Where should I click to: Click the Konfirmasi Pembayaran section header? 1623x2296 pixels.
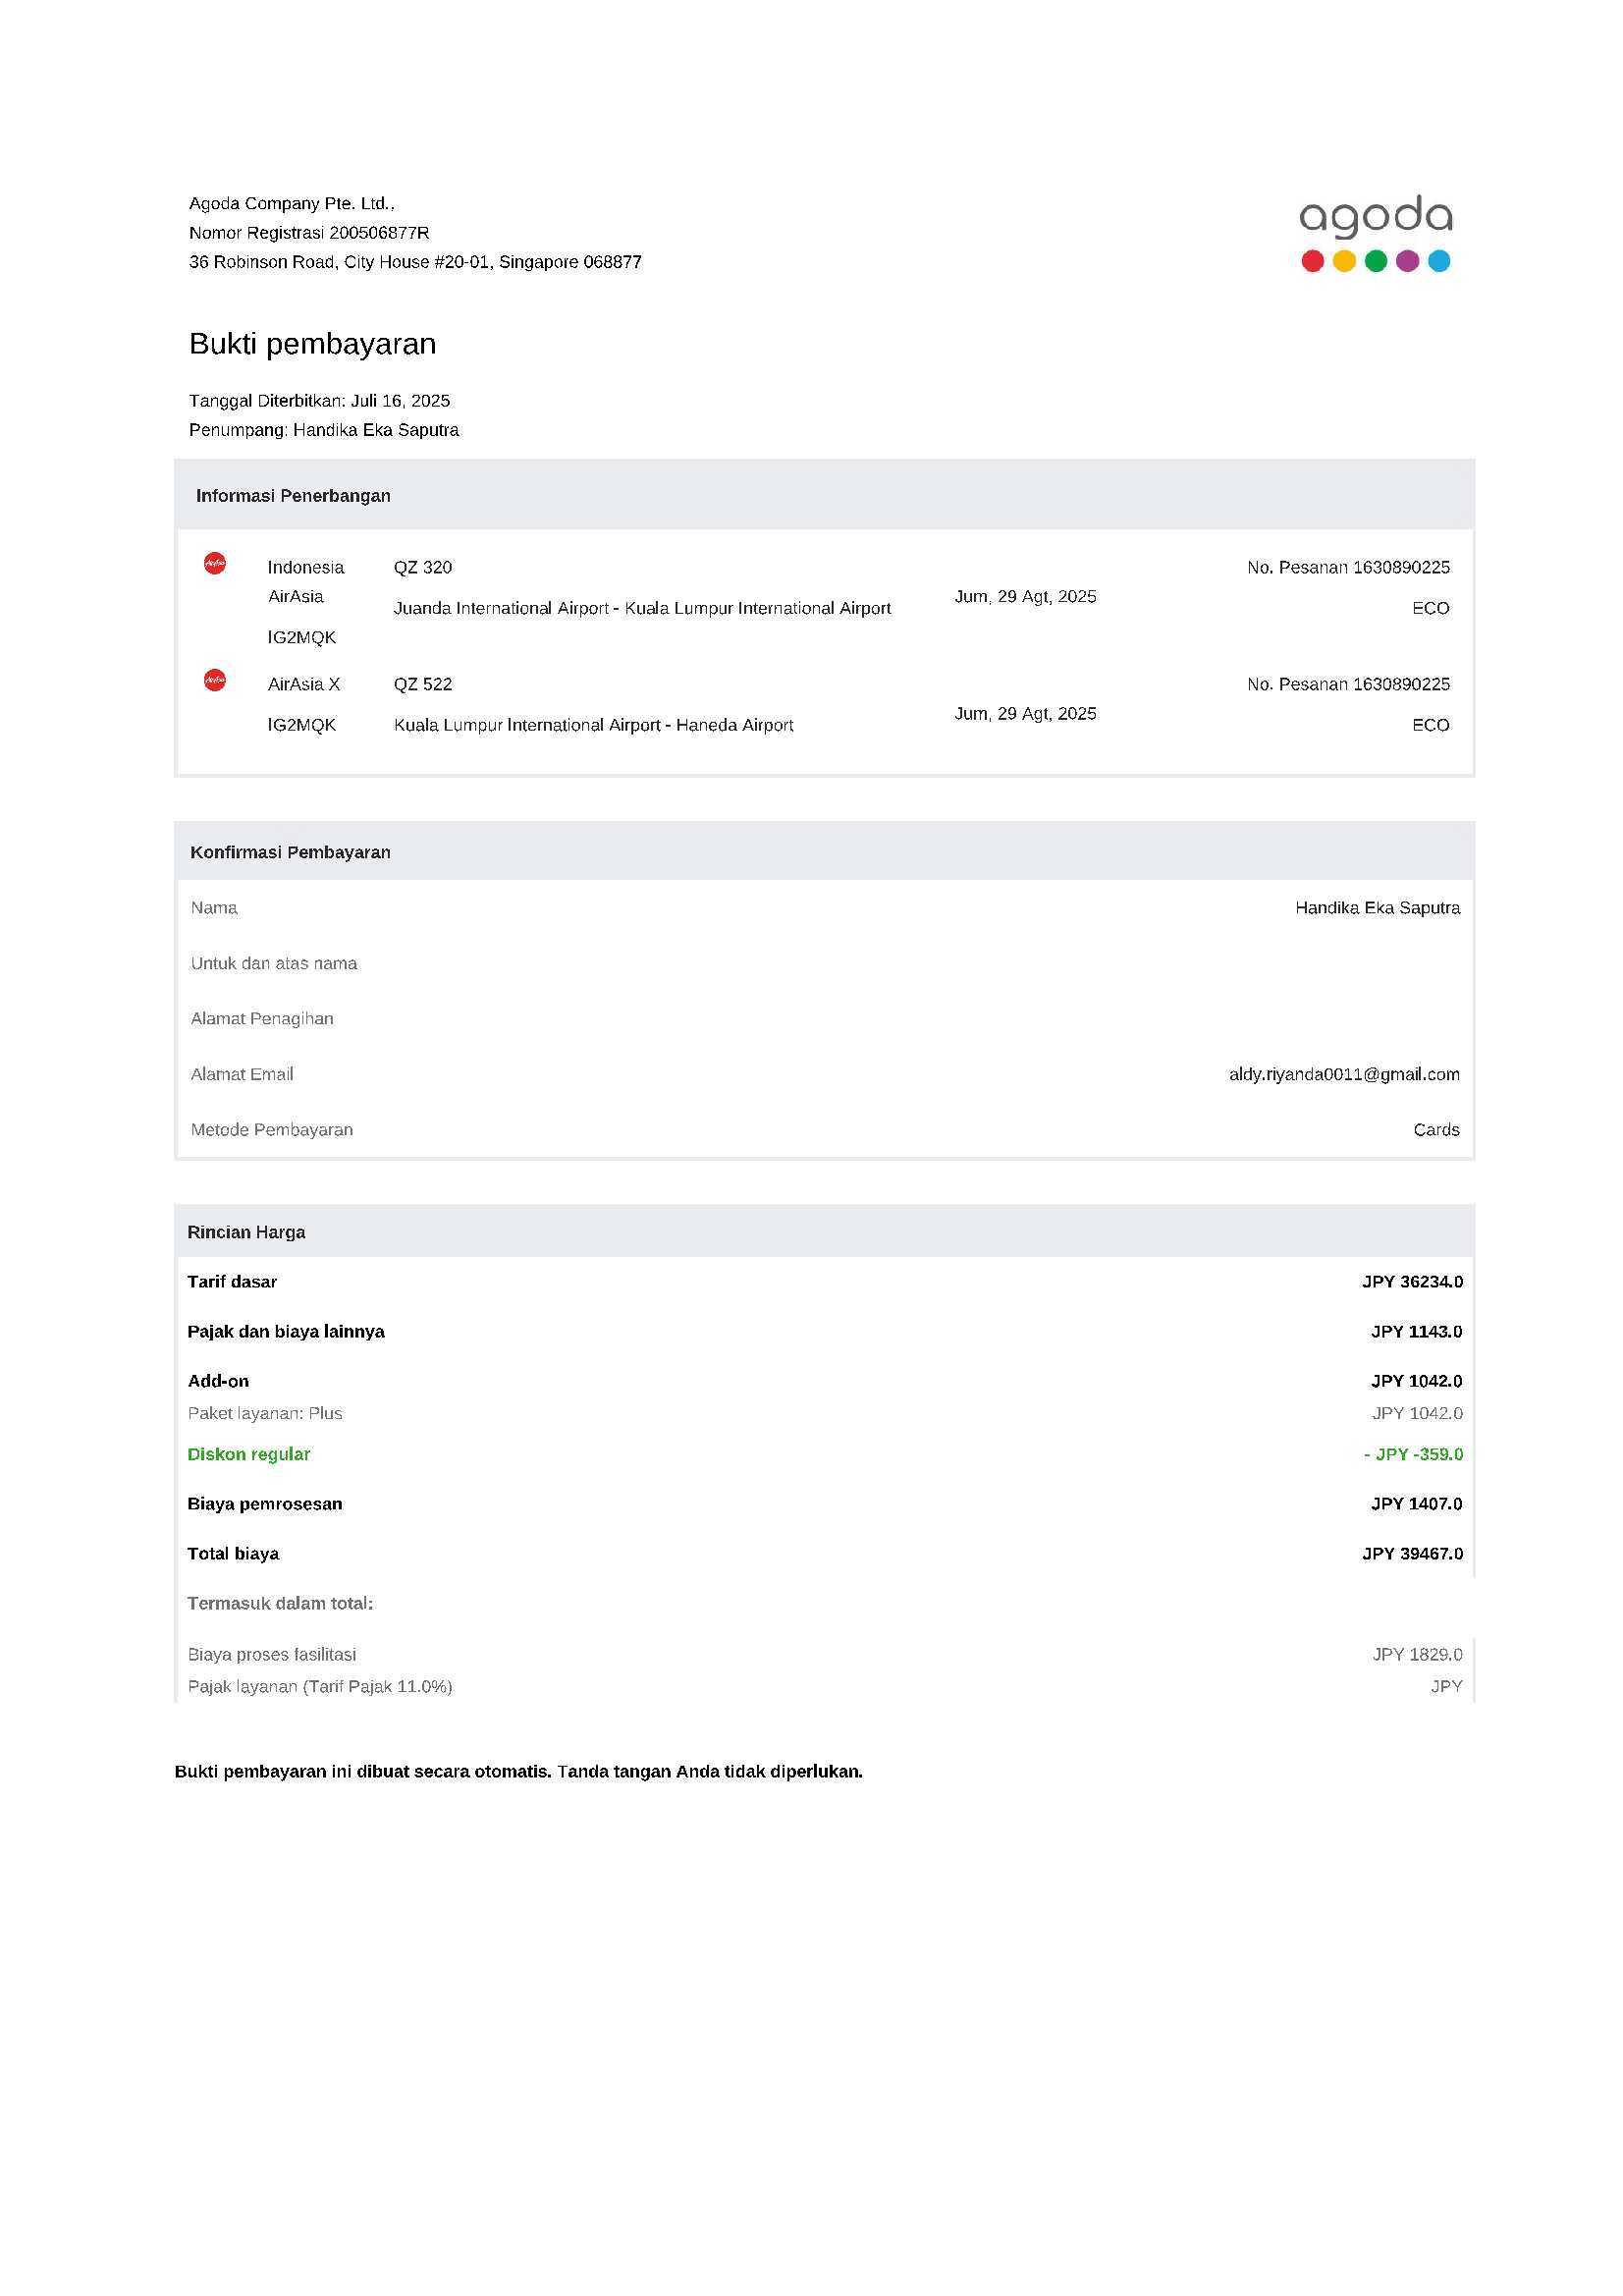click(x=290, y=852)
